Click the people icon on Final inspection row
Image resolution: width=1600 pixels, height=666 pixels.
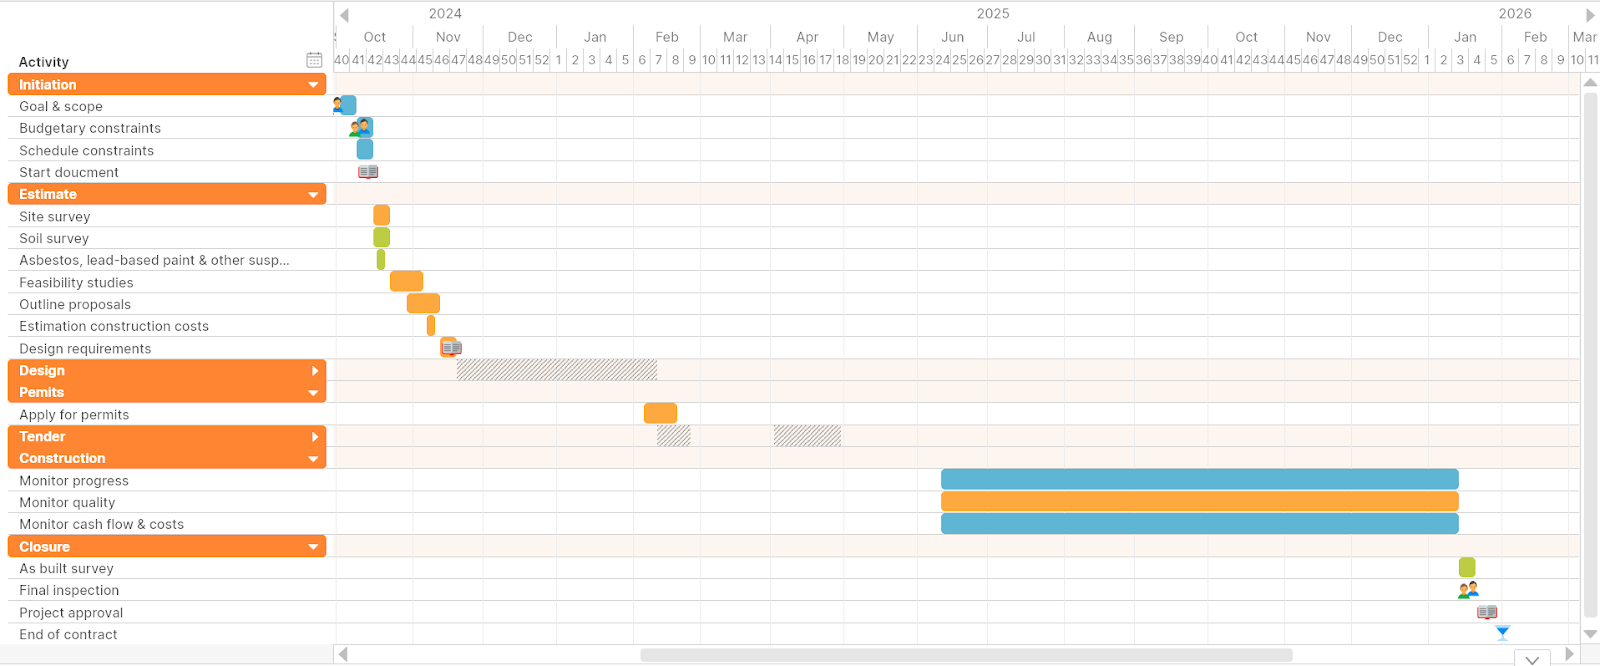(x=1468, y=590)
